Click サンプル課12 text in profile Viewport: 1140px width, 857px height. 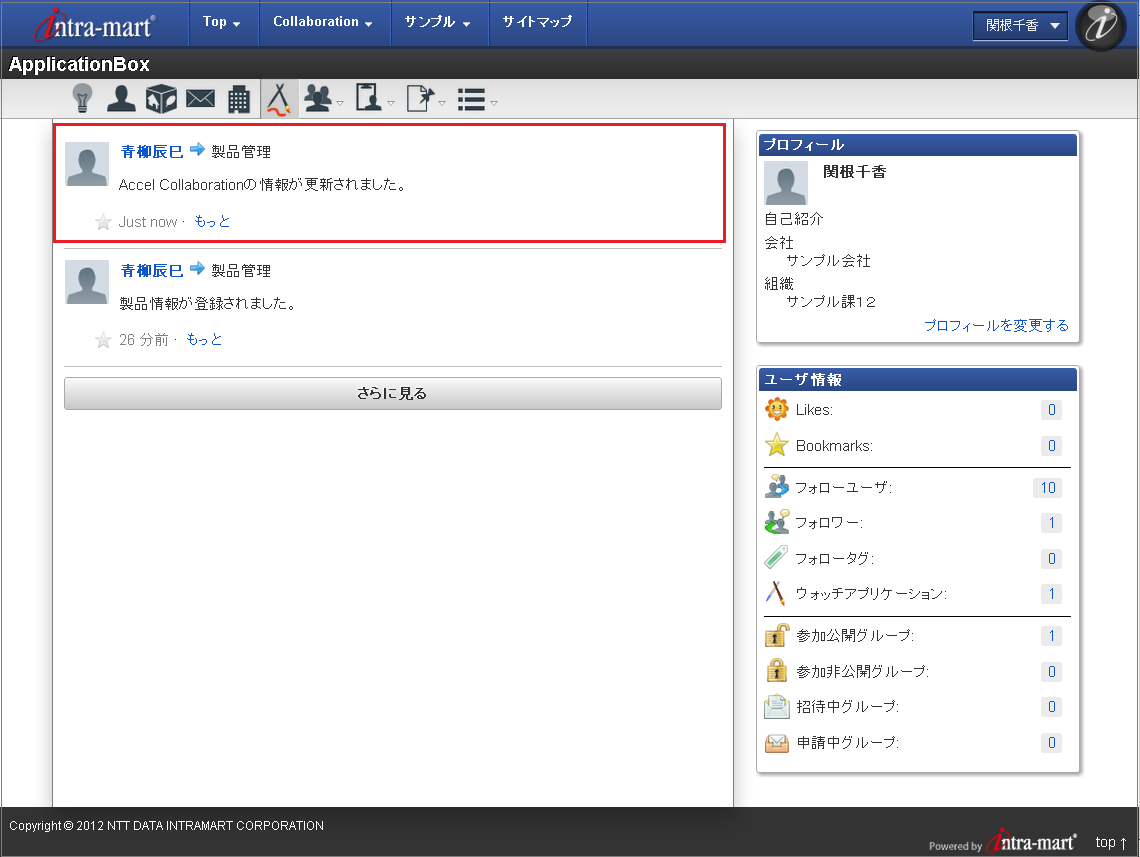(x=831, y=302)
